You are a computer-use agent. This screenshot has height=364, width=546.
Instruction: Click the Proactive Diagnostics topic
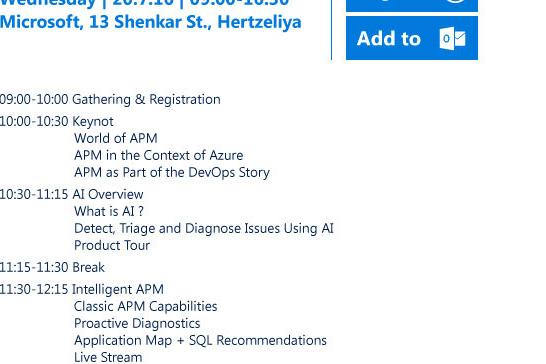137,324
